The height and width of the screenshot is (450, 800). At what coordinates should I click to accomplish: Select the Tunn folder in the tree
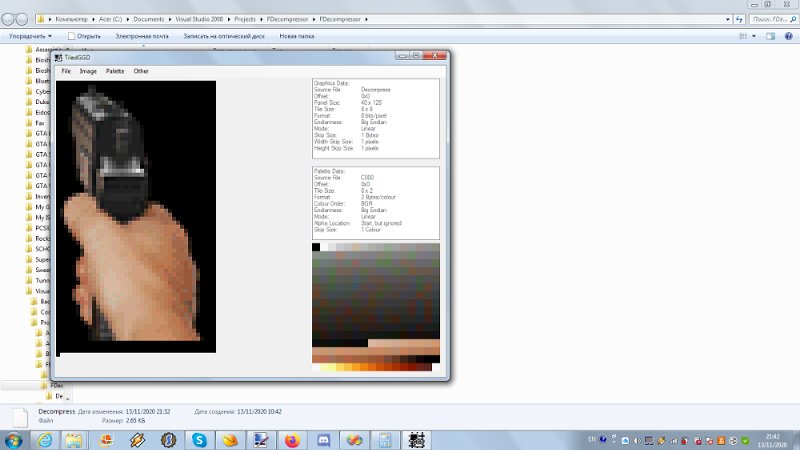coord(38,281)
